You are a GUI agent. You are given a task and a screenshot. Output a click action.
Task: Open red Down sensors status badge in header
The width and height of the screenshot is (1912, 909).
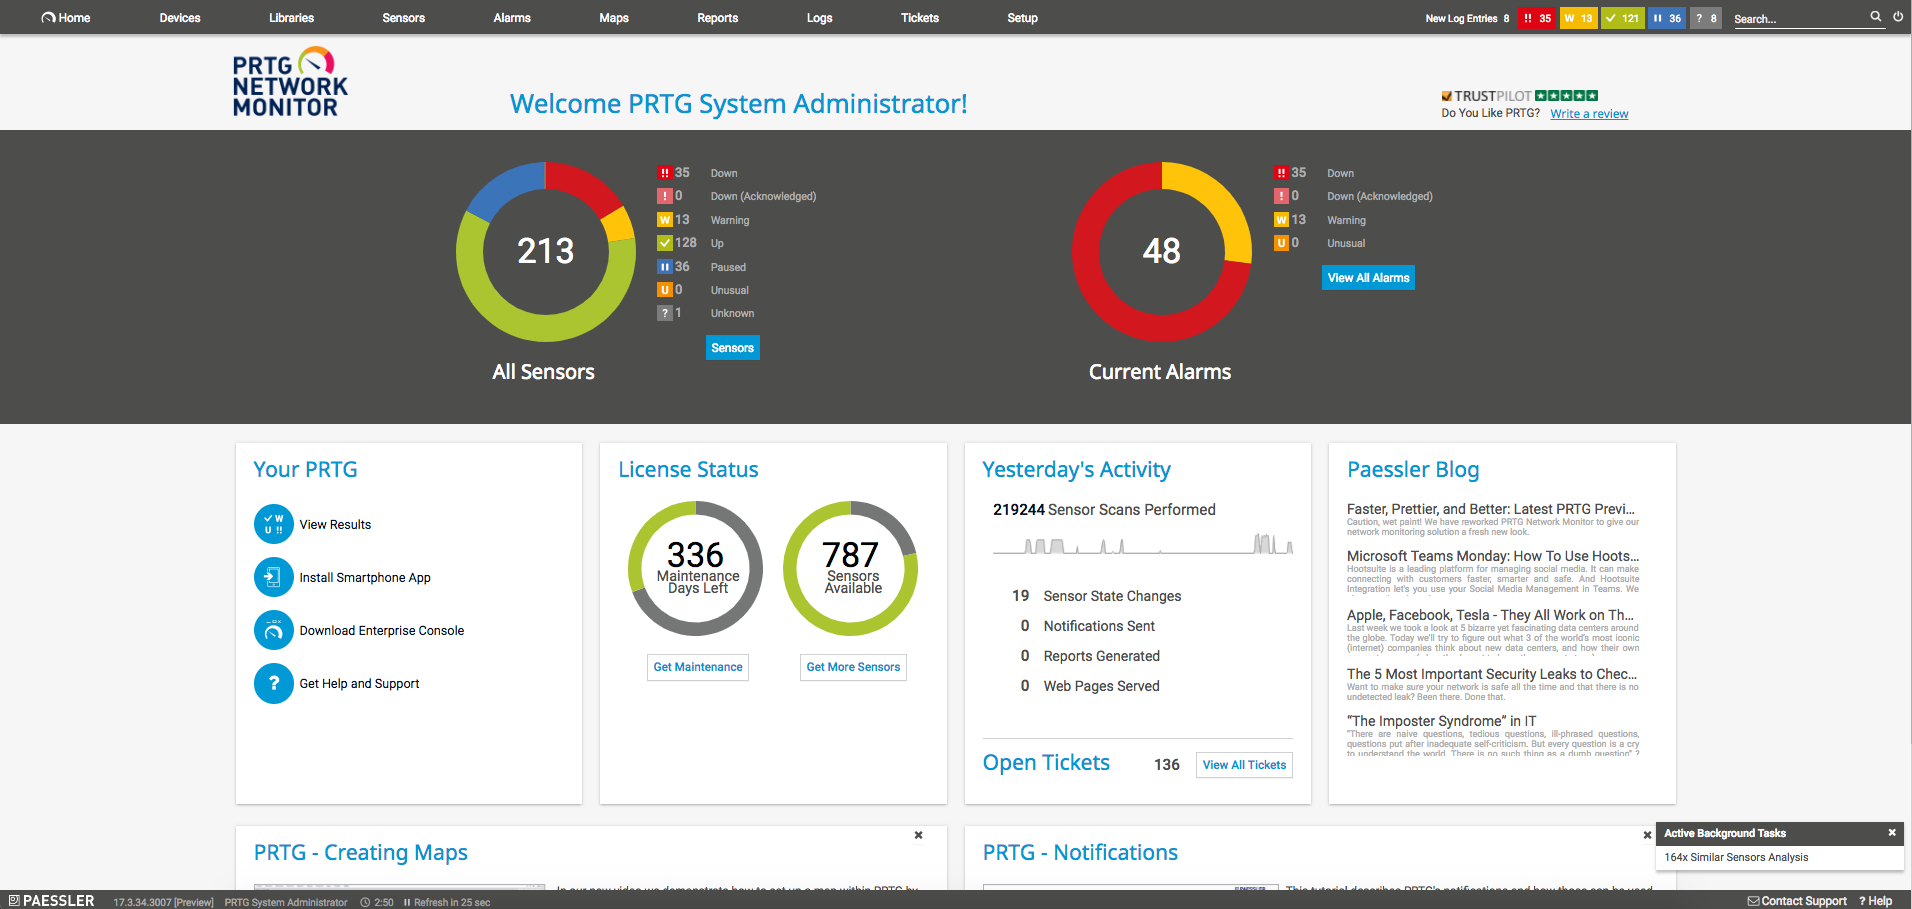1537,18
